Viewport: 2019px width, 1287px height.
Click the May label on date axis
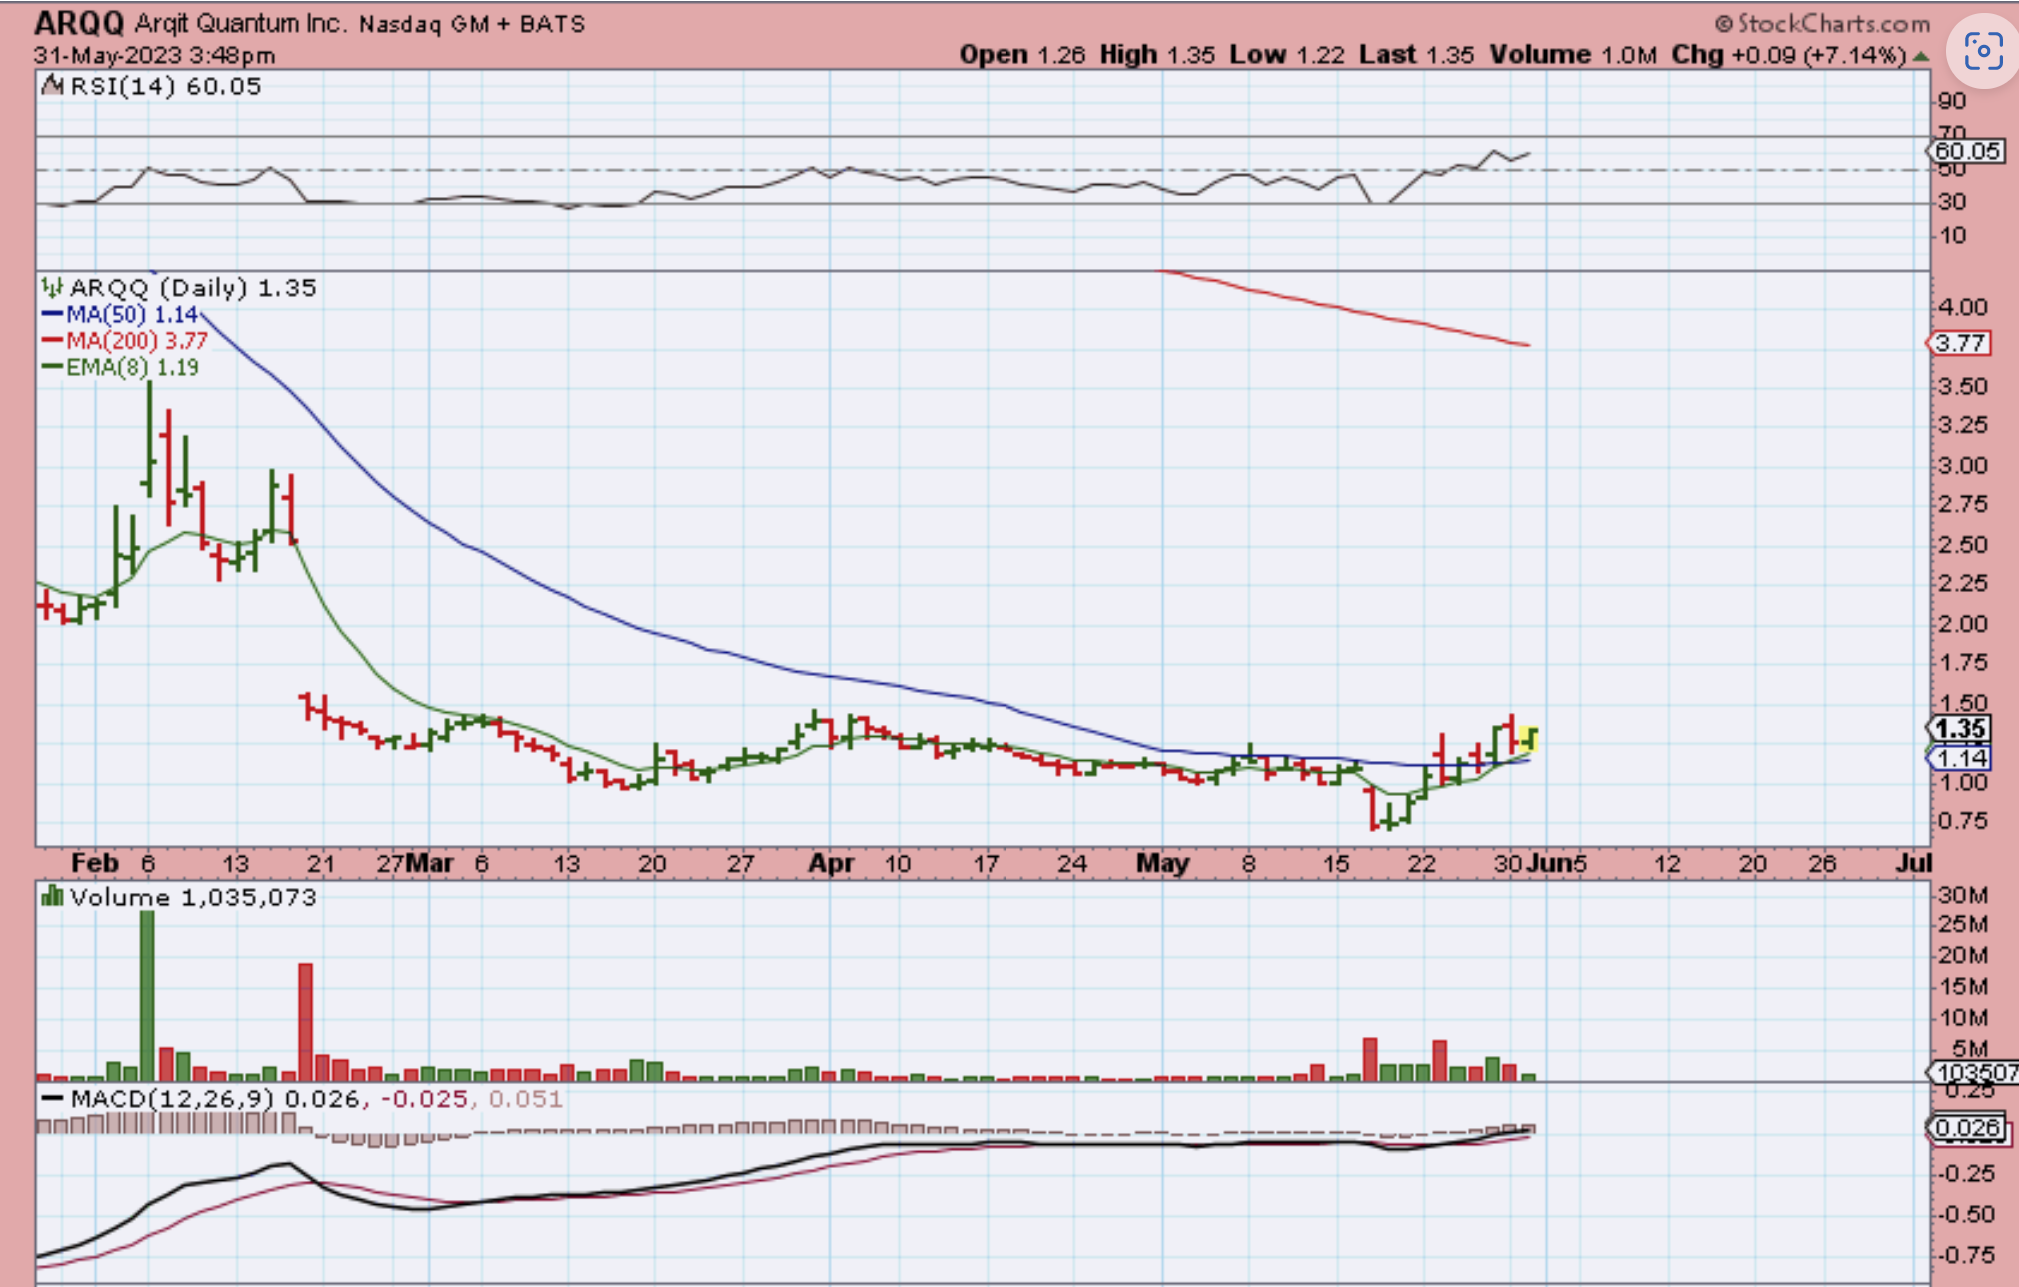click(x=1162, y=863)
